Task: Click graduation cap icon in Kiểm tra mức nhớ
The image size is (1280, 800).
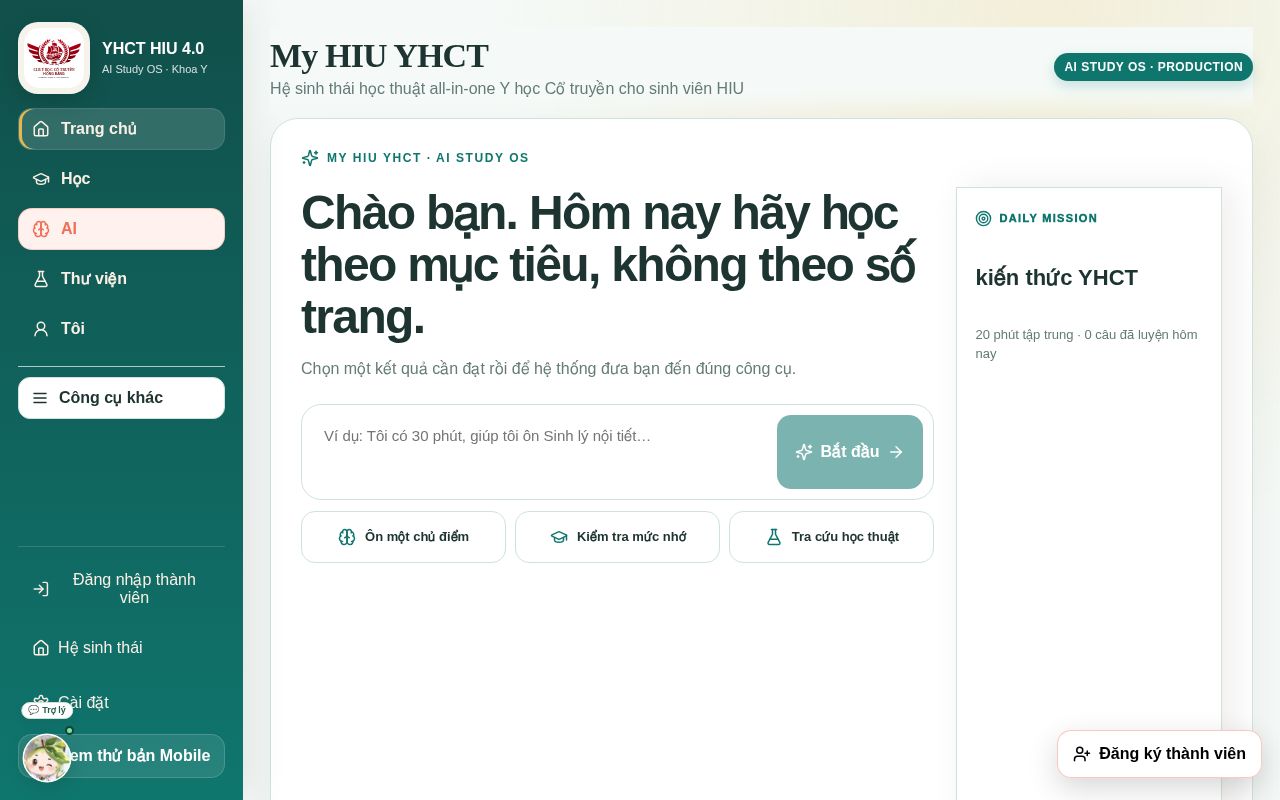Action: 559,537
